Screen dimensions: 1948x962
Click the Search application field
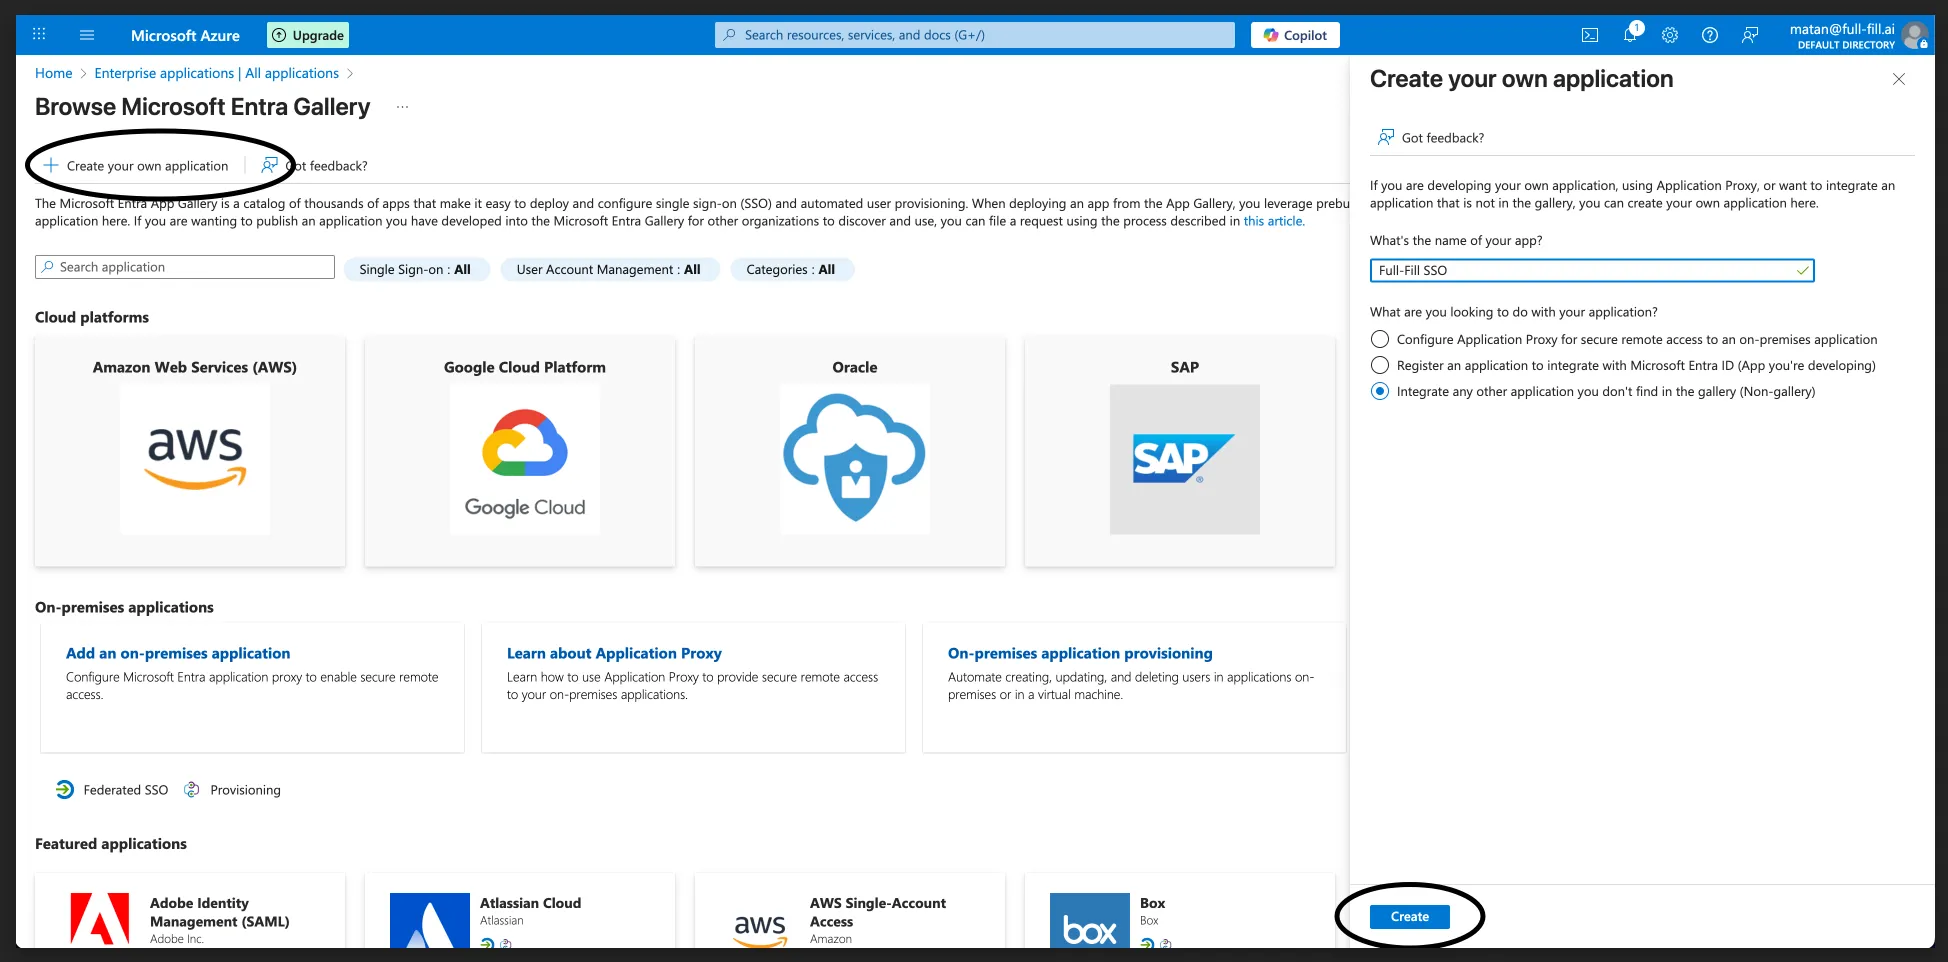click(x=185, y=267)
